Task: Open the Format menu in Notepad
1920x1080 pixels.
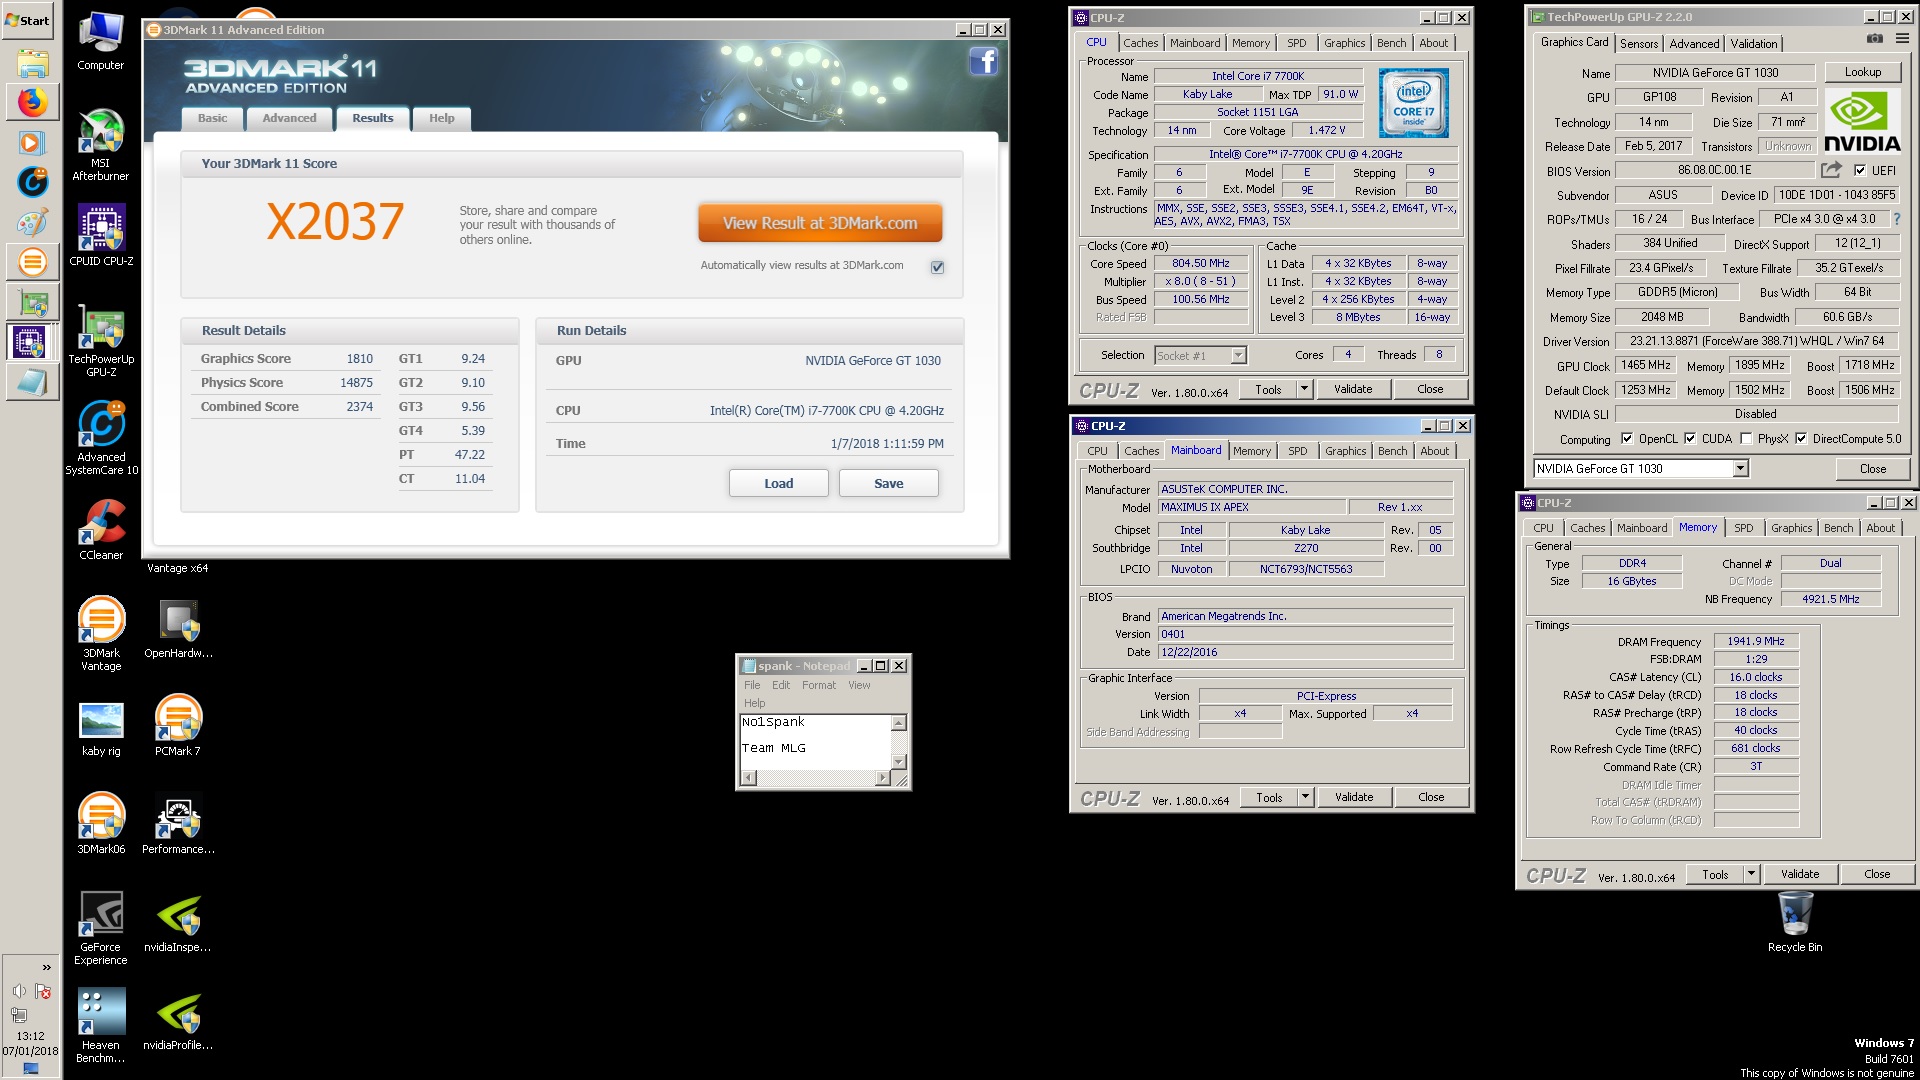Action: (x=818, y=685)
